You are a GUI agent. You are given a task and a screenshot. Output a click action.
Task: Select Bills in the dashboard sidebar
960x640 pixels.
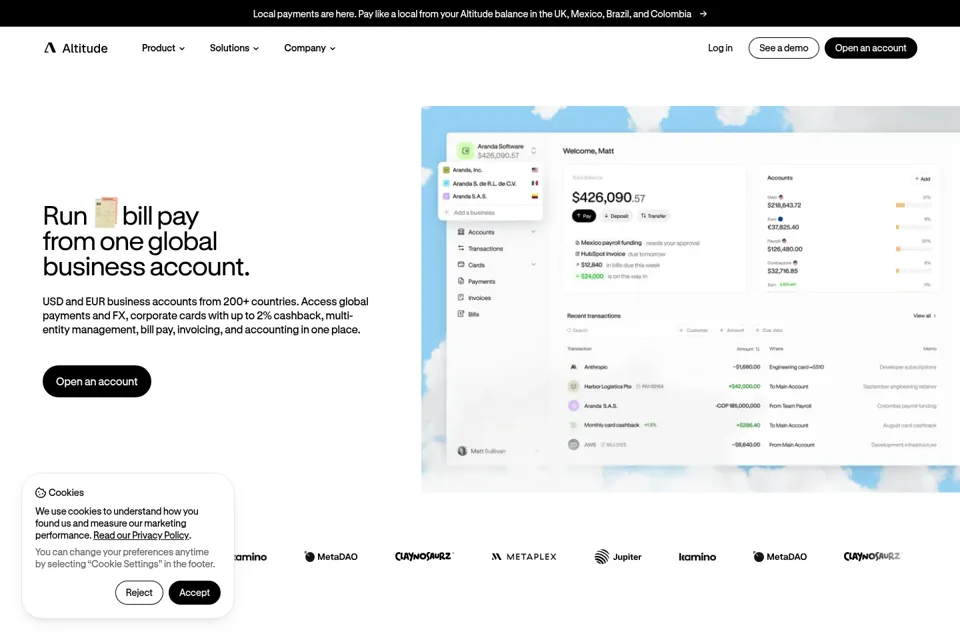click(x=473, y=314)
